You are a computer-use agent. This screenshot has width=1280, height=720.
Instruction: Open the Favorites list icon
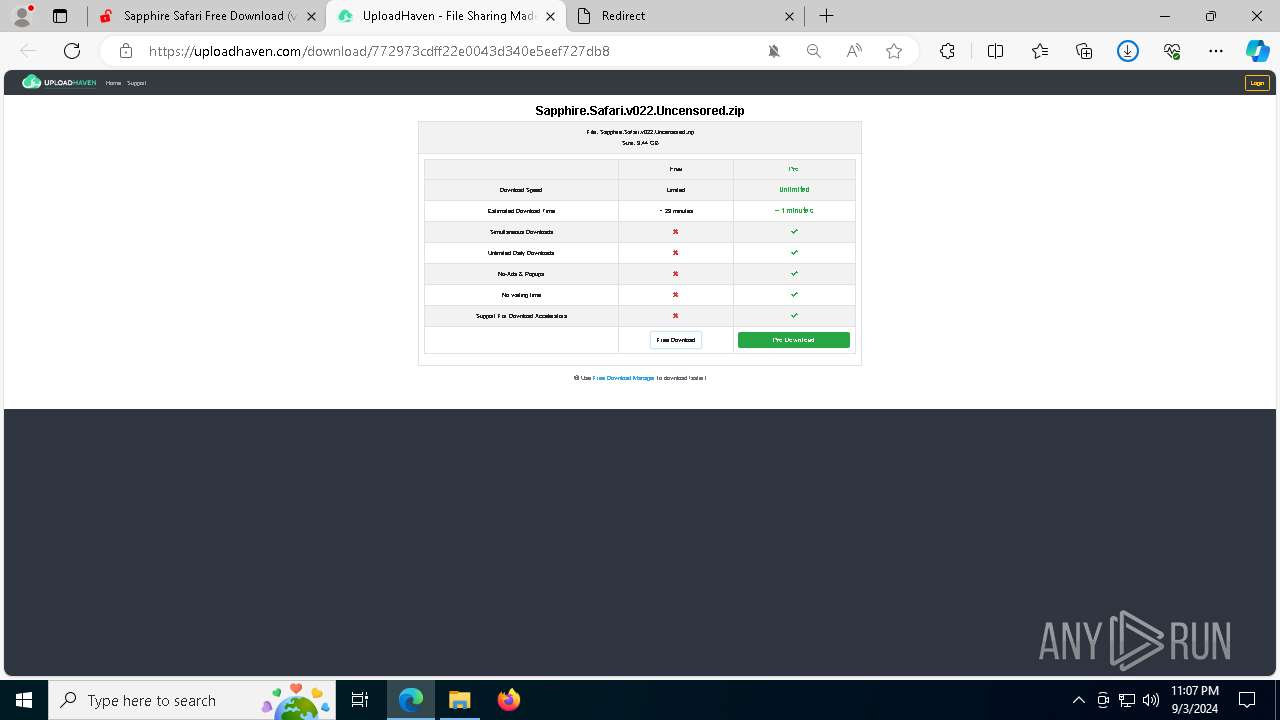tap(1040, 51)
